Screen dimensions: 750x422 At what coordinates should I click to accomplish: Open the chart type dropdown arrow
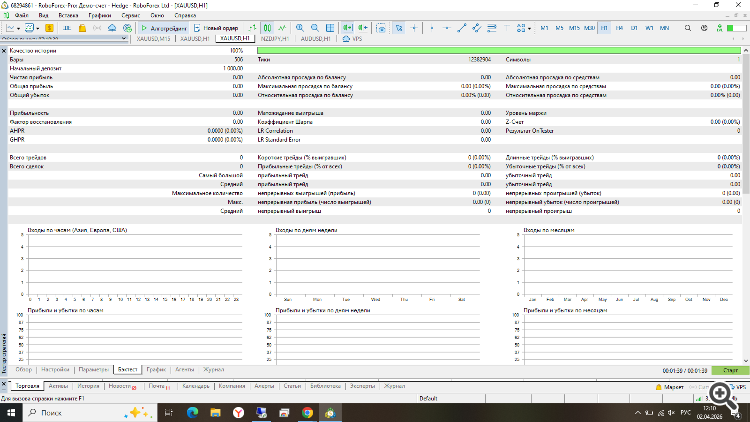pyautogui.click(x=18, y=29)
